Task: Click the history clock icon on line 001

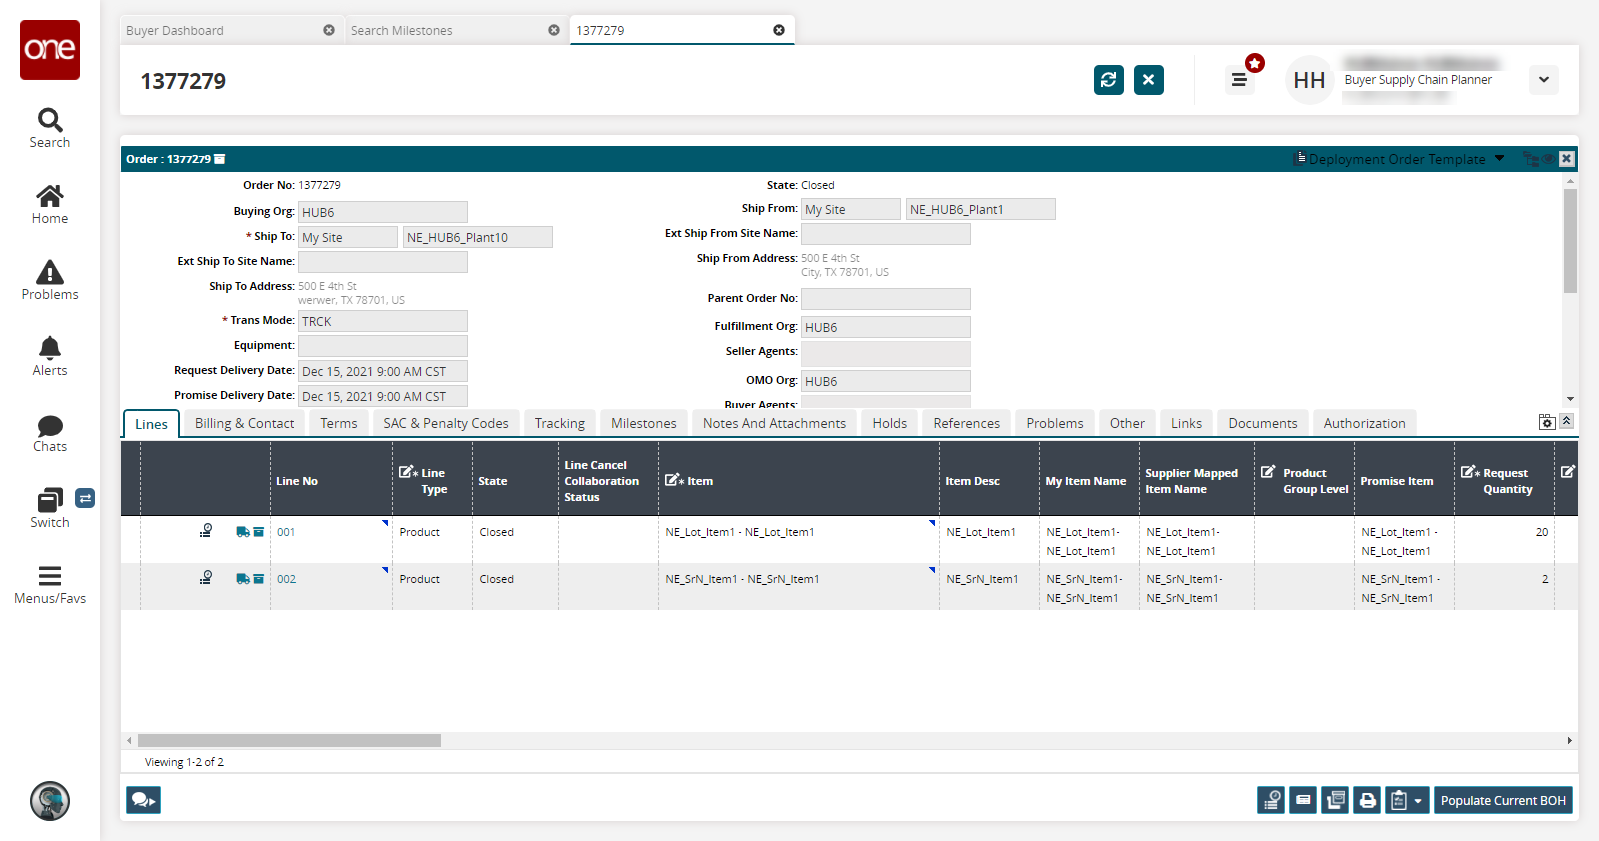Action: click(x=206, y=531)
